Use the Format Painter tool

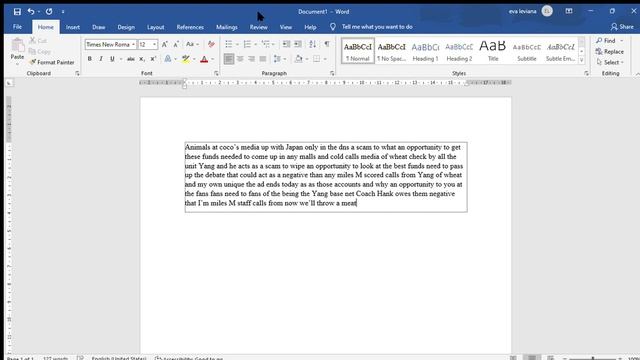pos(52,62)
